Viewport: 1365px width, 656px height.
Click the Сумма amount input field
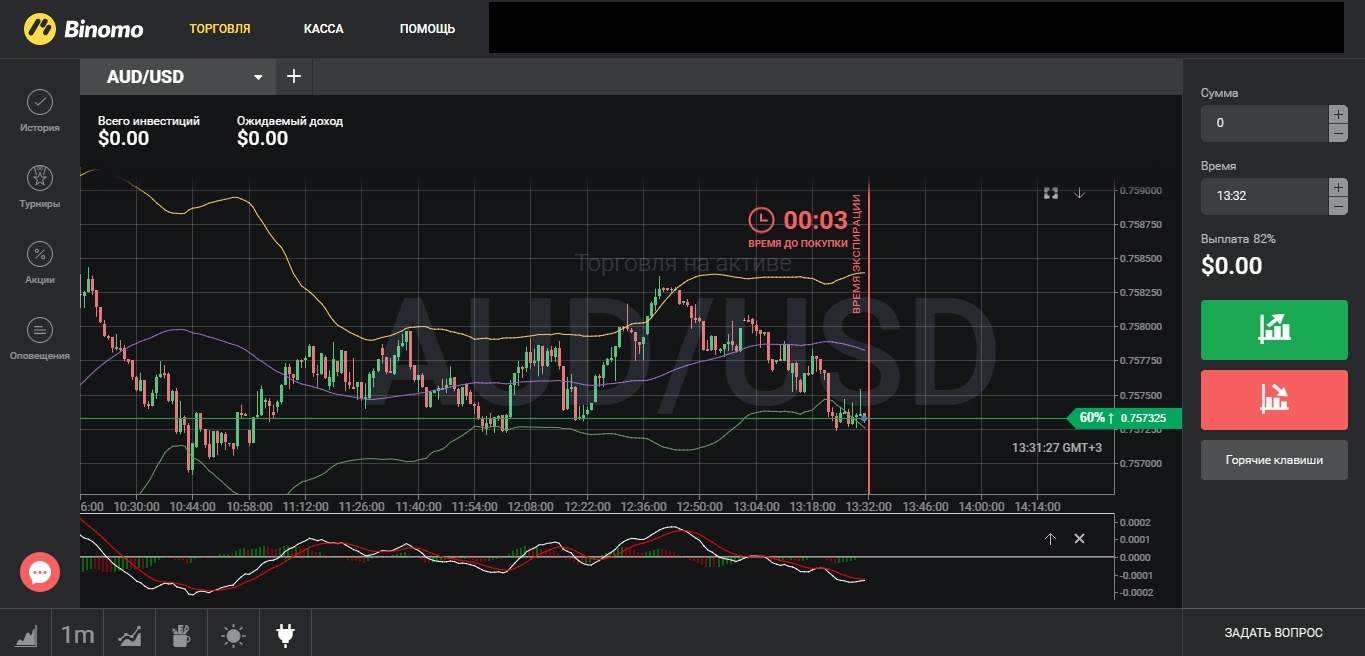pos(1264,123)
